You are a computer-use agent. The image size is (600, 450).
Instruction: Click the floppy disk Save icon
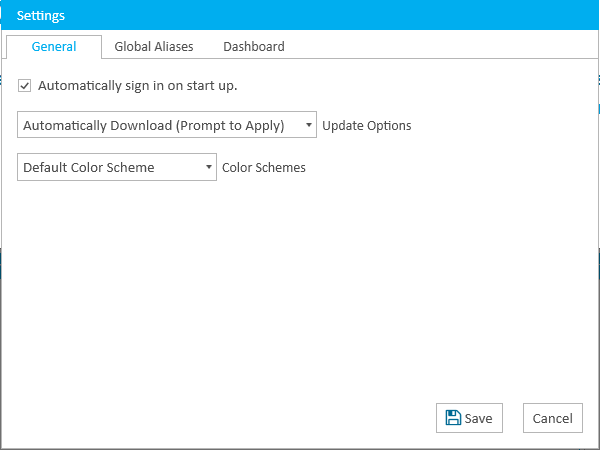453,418
